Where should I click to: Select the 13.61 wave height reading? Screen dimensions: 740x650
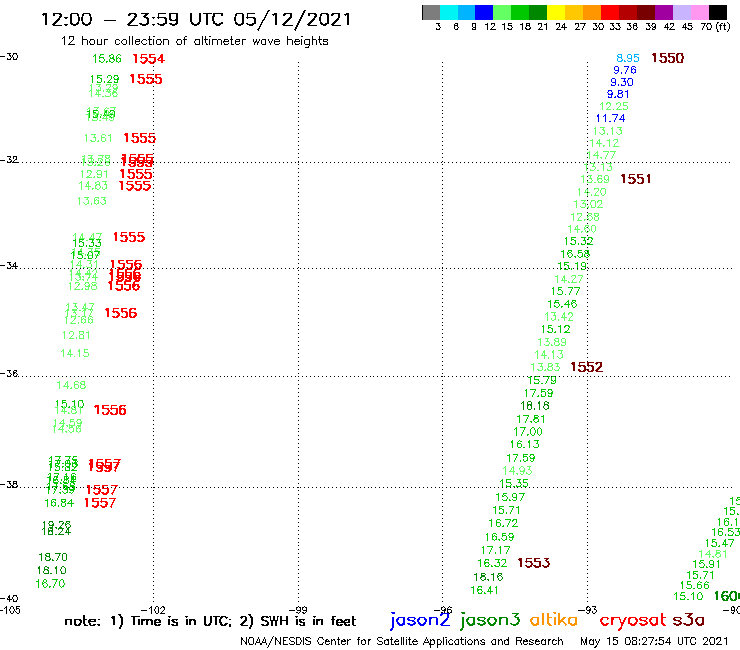[98, 138]
